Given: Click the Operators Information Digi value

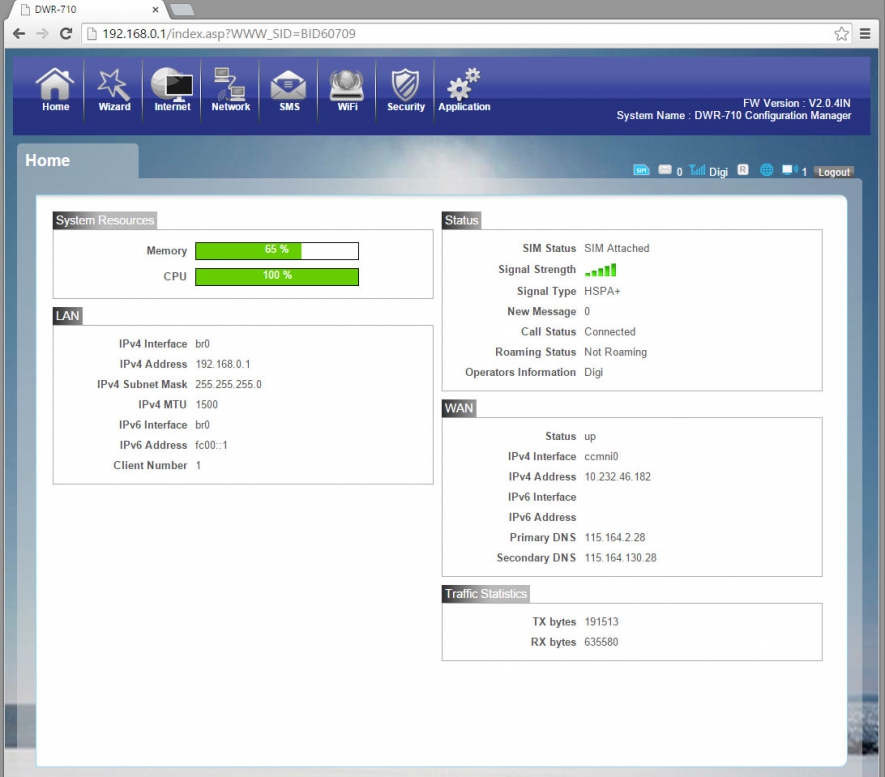Looking at the screenshot, I should point(593,372).
